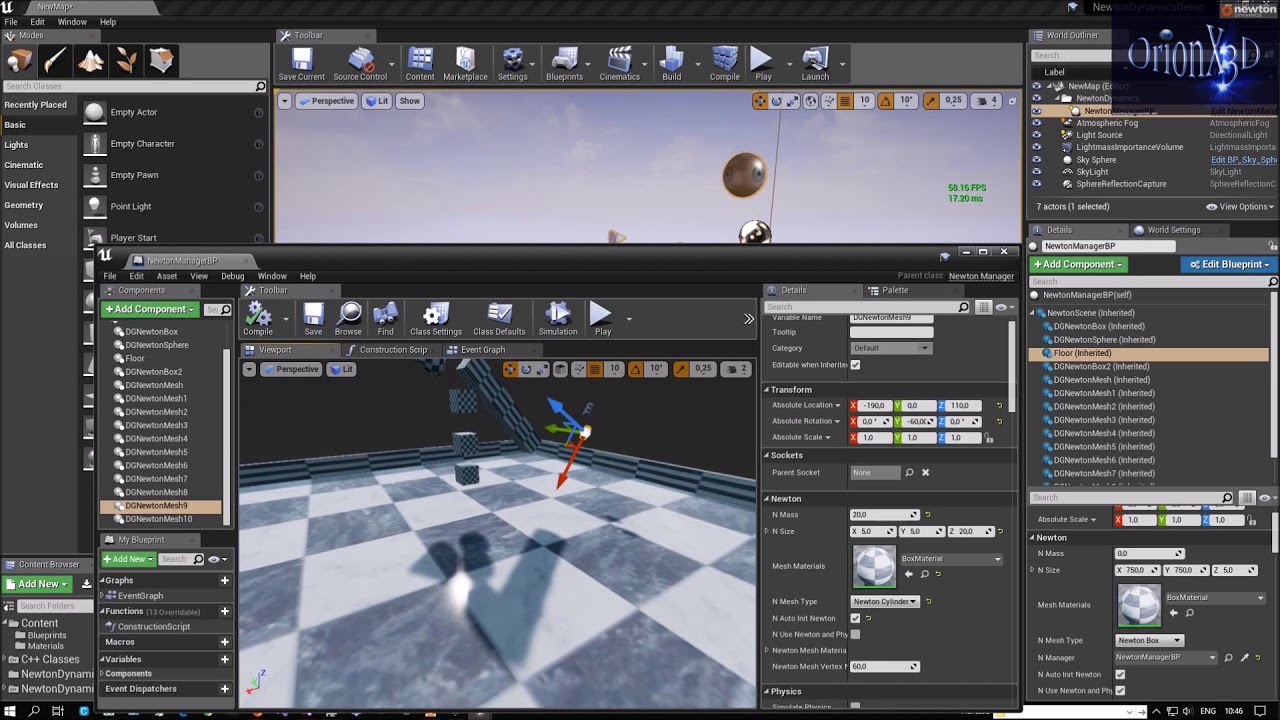The width and height of the screenshot is (1280, 720).
Task: Select the Geometry Editing mode icon
Action: click(161, 61)
